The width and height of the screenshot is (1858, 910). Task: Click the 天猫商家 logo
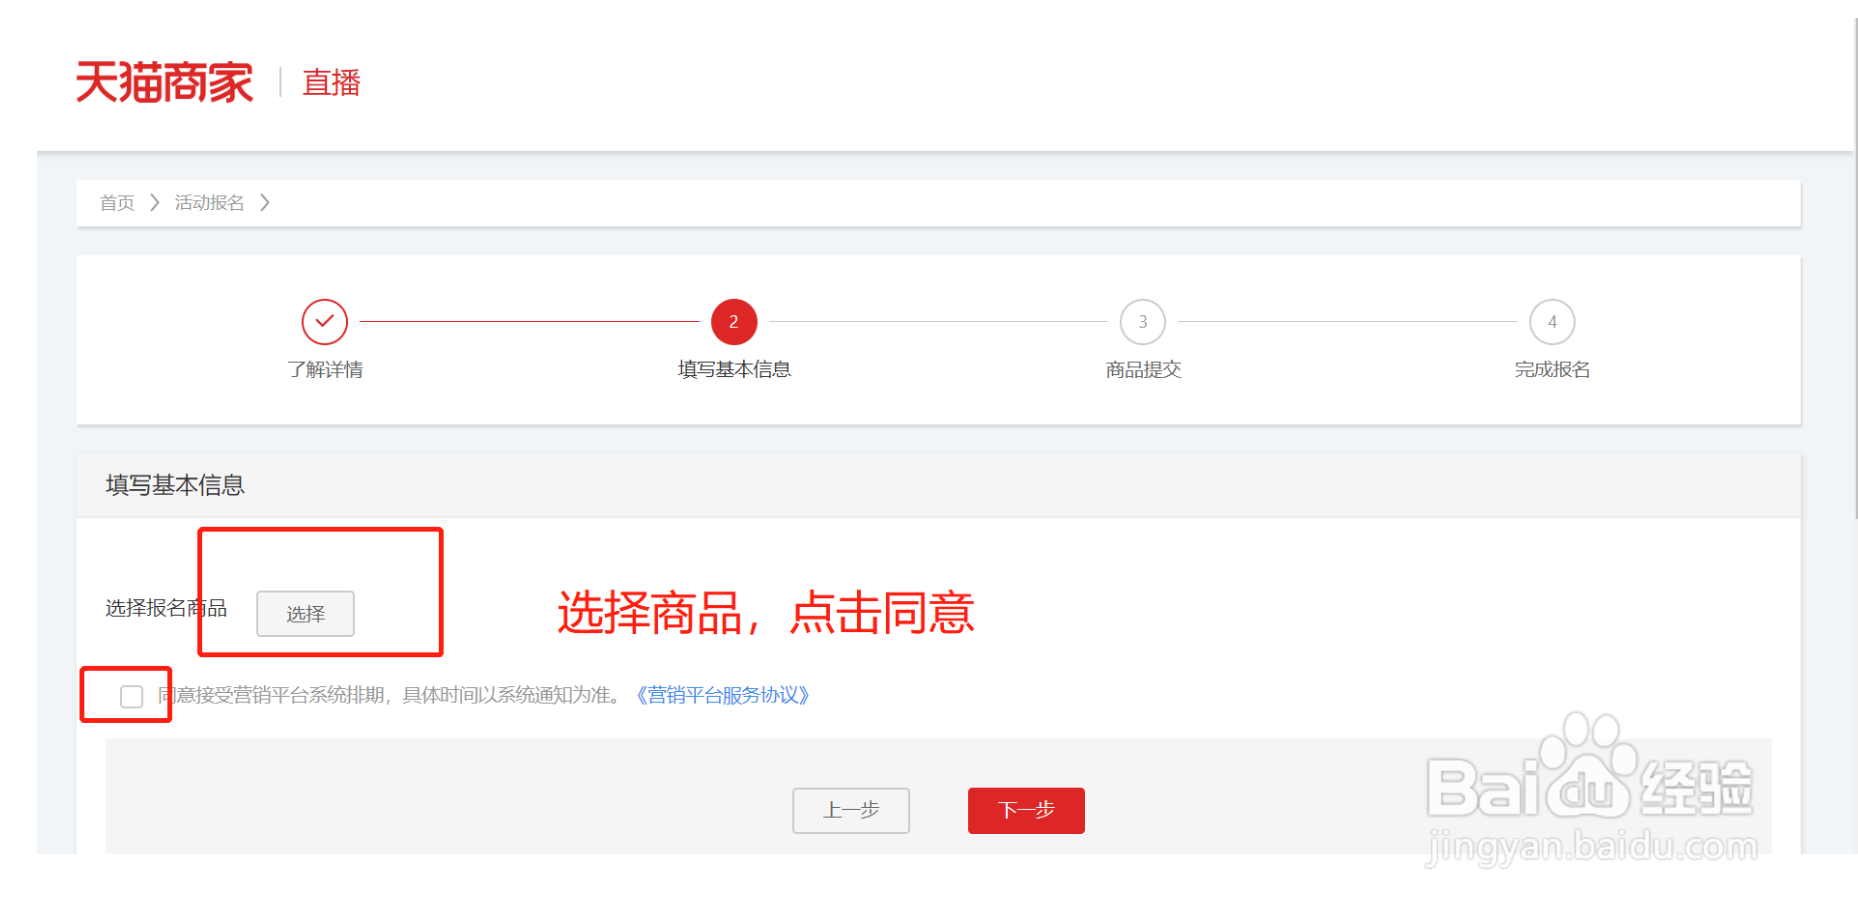(x=164, y=82)
